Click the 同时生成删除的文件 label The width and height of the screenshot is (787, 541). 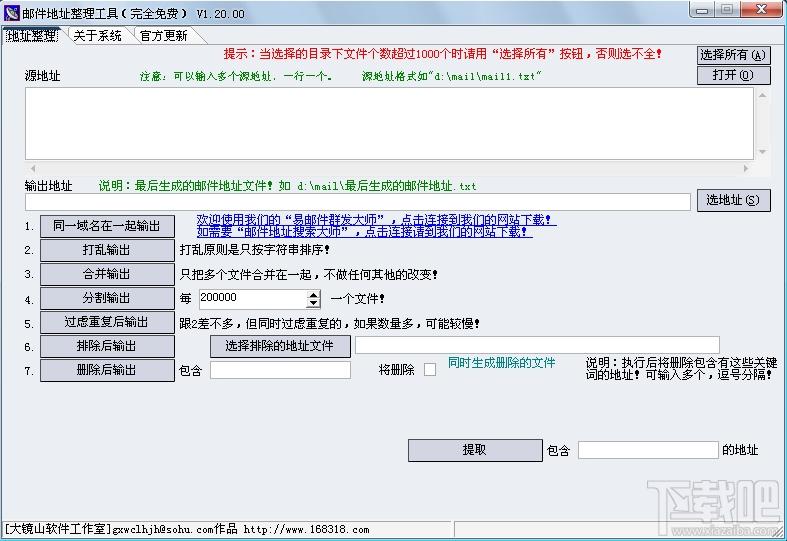coord(501,363)
